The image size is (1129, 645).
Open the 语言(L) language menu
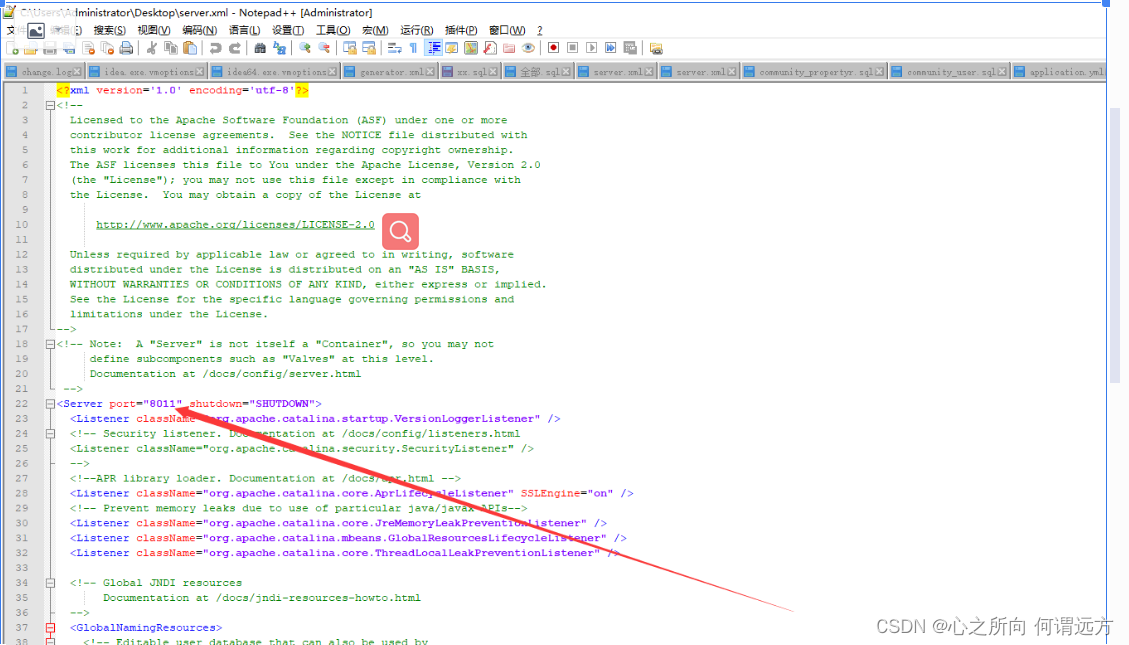pos(244,30)
